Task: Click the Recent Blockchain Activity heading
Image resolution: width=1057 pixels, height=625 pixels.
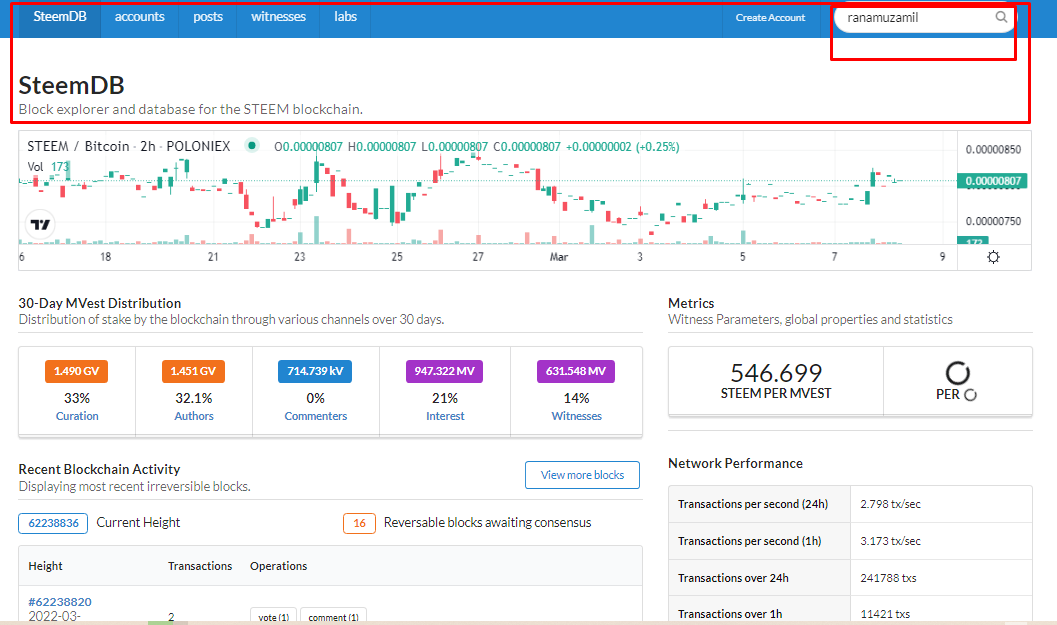Action: [x=99, y=469]
